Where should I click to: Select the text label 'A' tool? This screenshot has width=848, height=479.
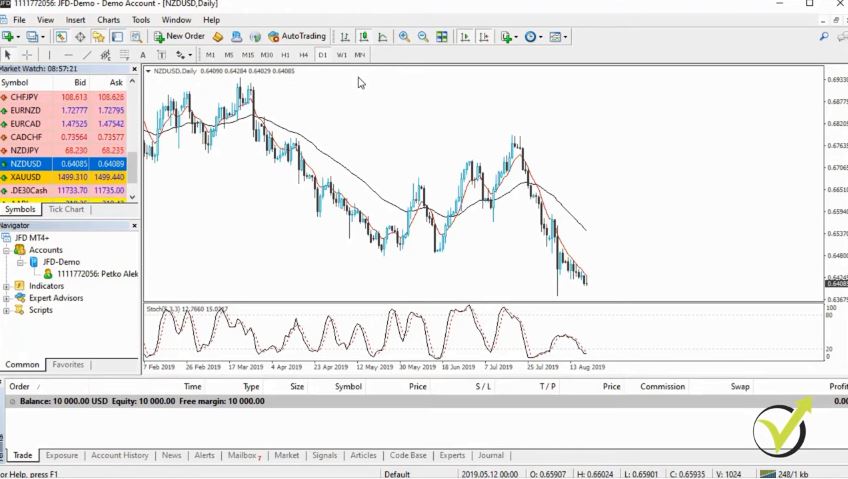click(x=143, y=55)
